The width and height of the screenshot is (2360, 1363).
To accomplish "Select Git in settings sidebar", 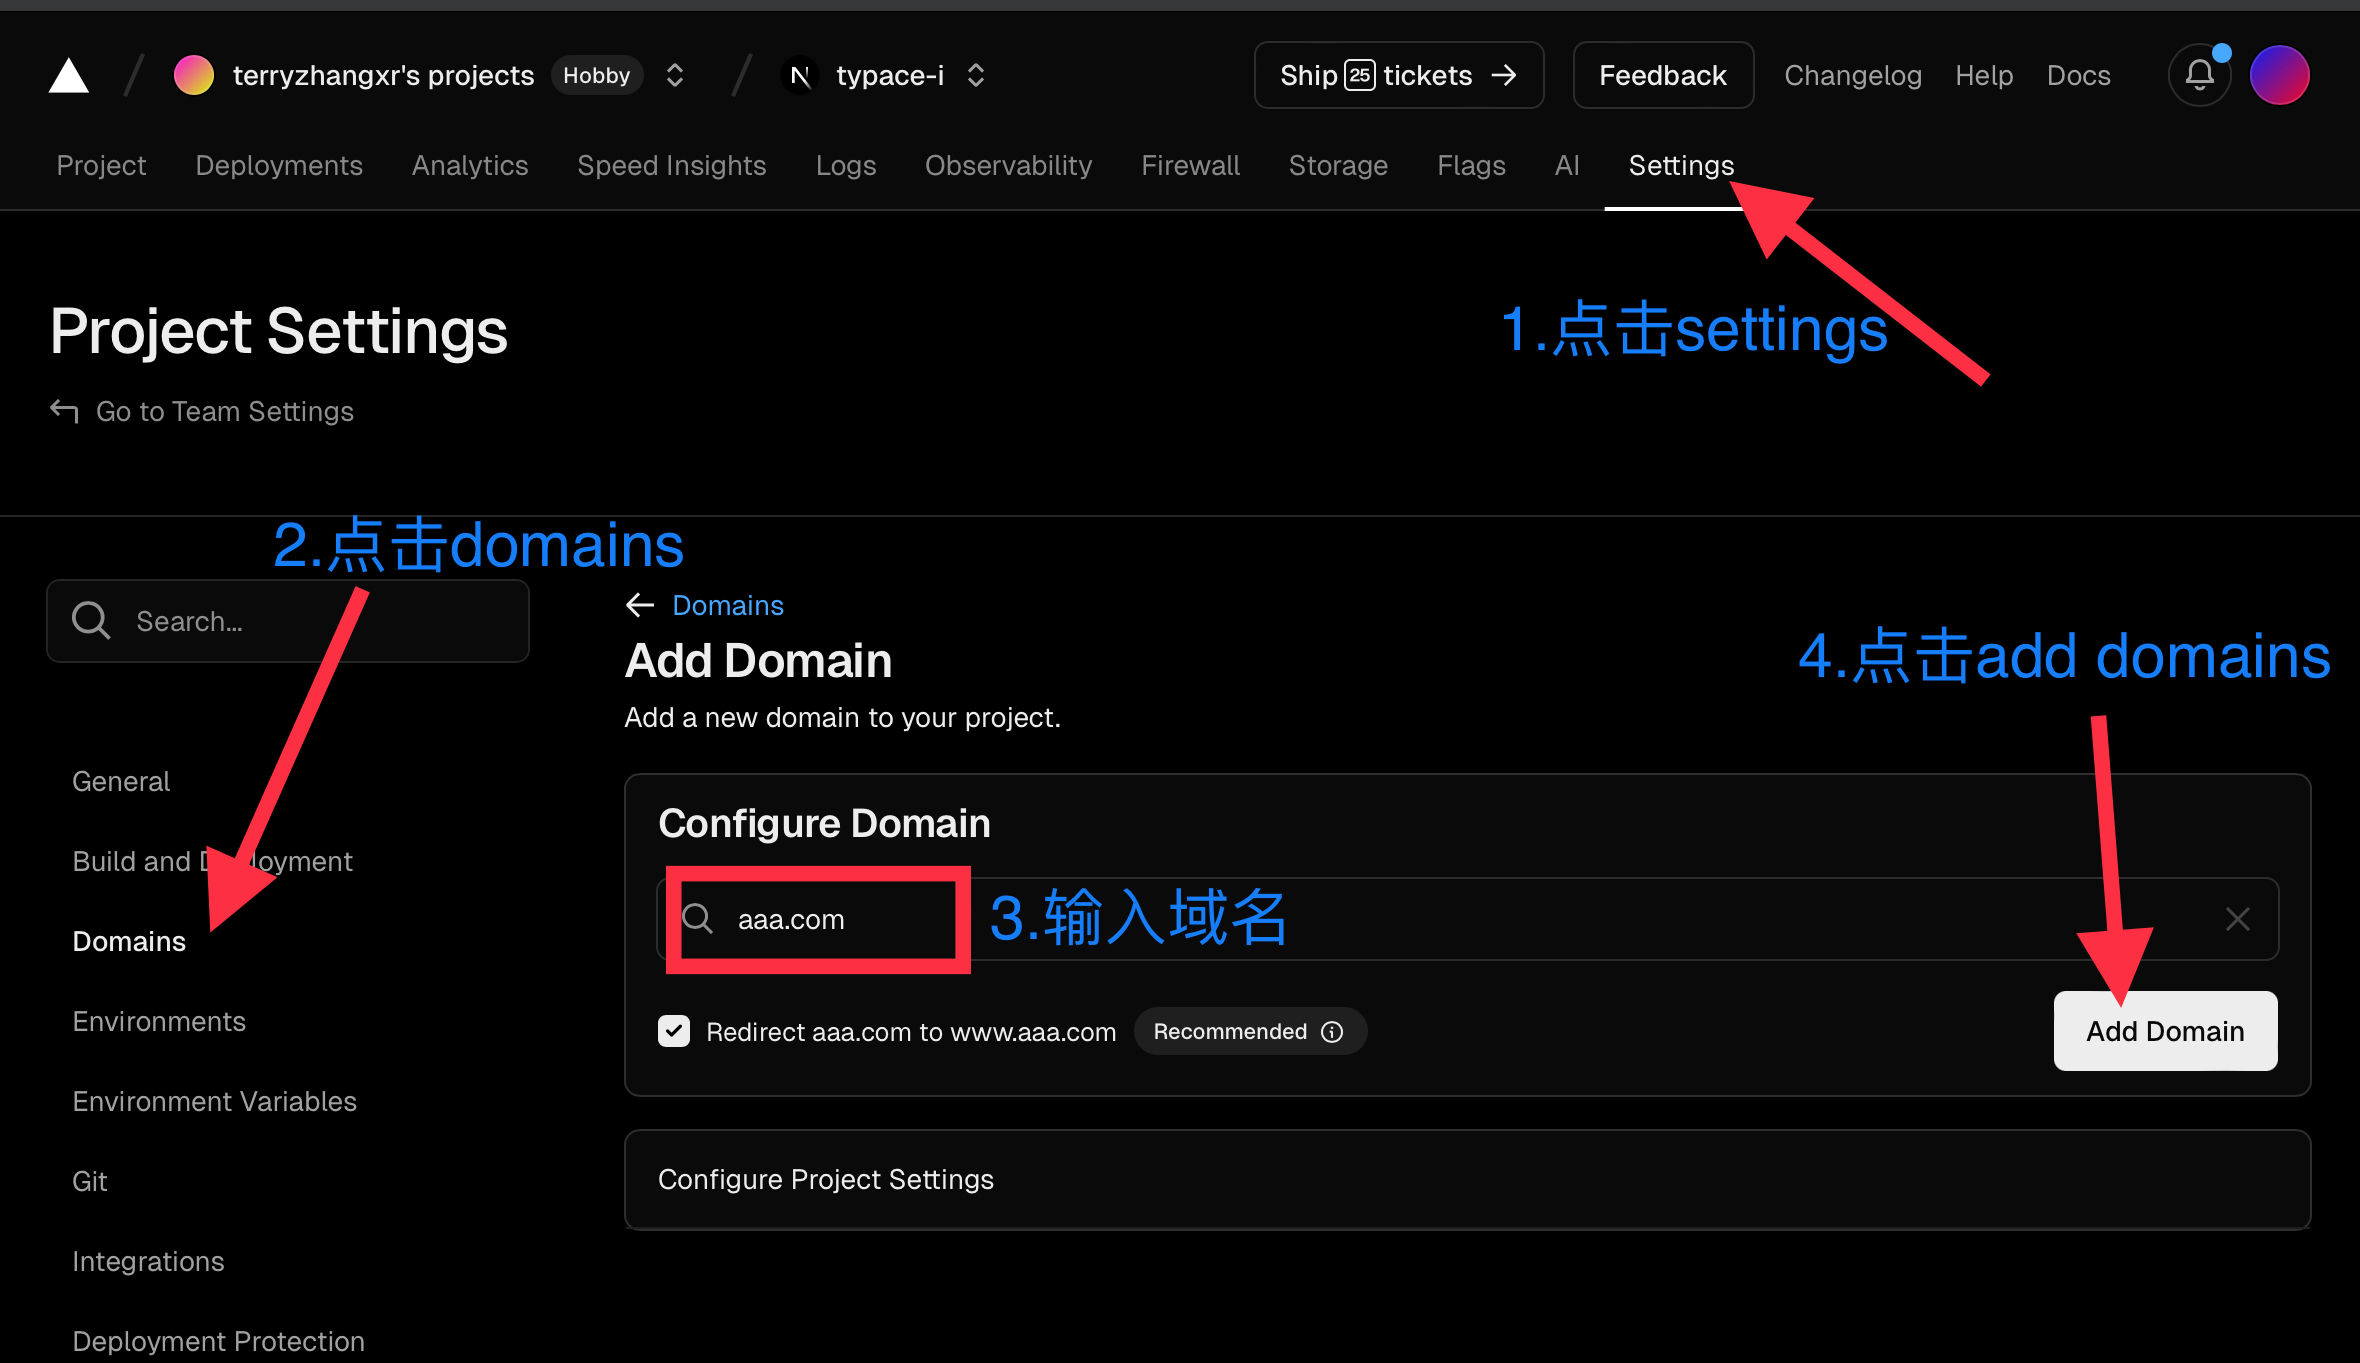I will click(x=89, y=1181).
